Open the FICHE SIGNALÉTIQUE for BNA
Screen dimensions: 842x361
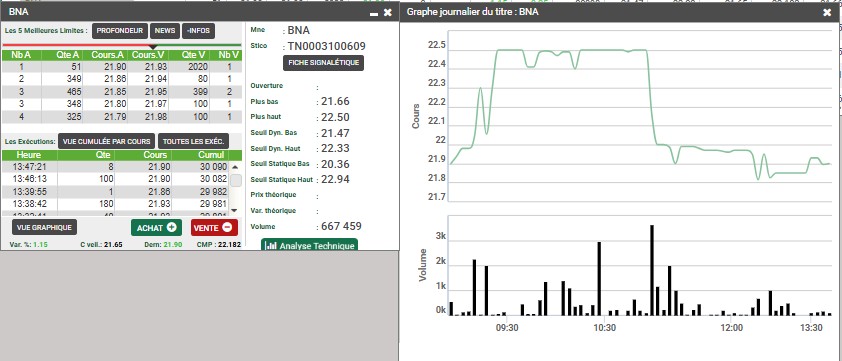324,63
